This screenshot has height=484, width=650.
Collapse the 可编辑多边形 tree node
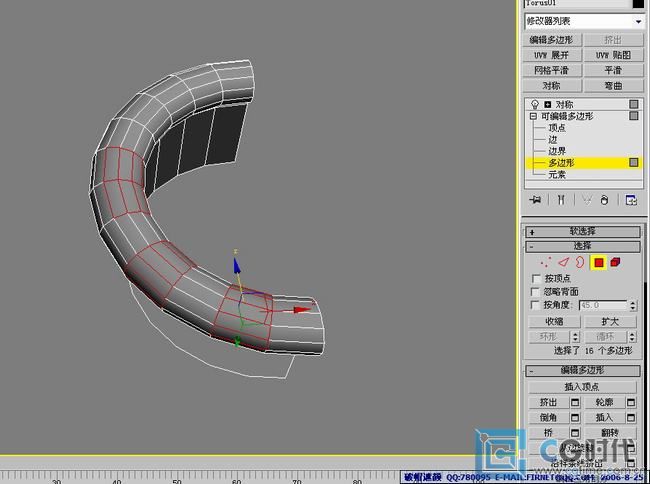[533, 116]
